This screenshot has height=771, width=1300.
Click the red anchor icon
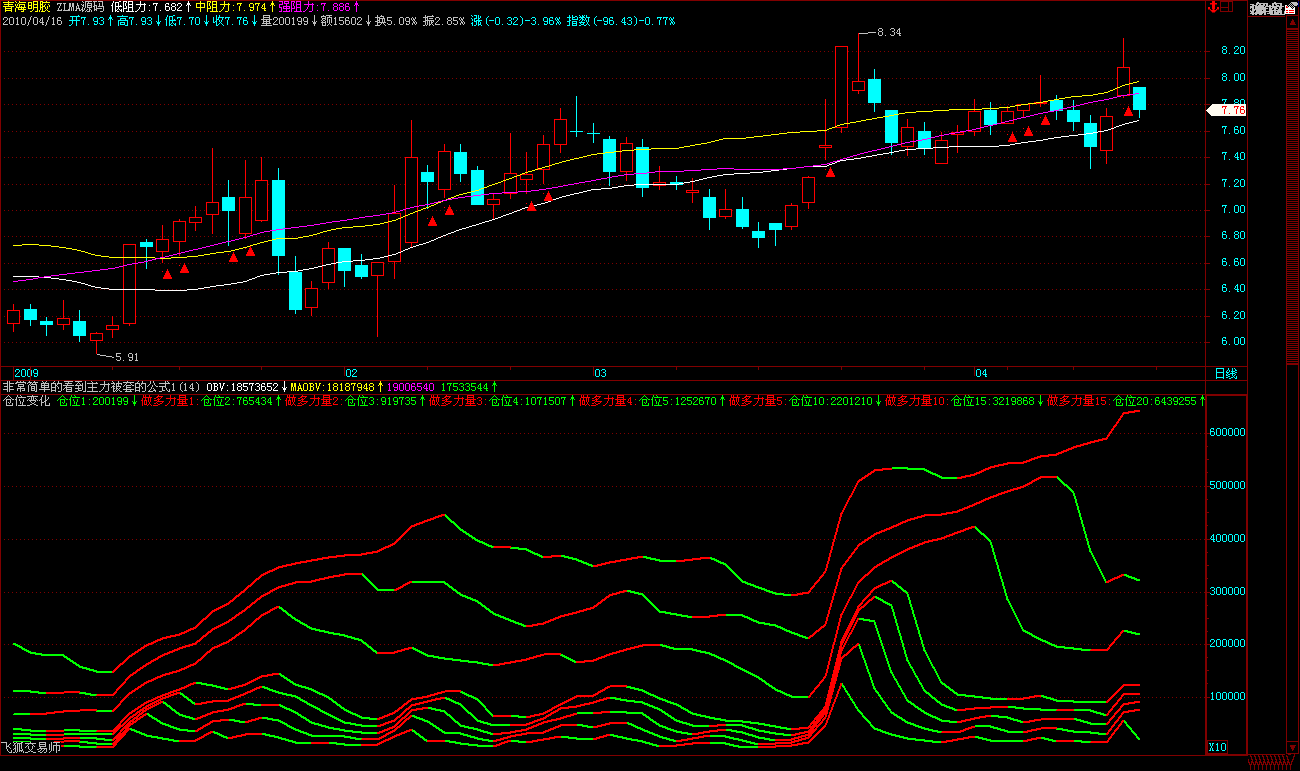click(1215, 8)
